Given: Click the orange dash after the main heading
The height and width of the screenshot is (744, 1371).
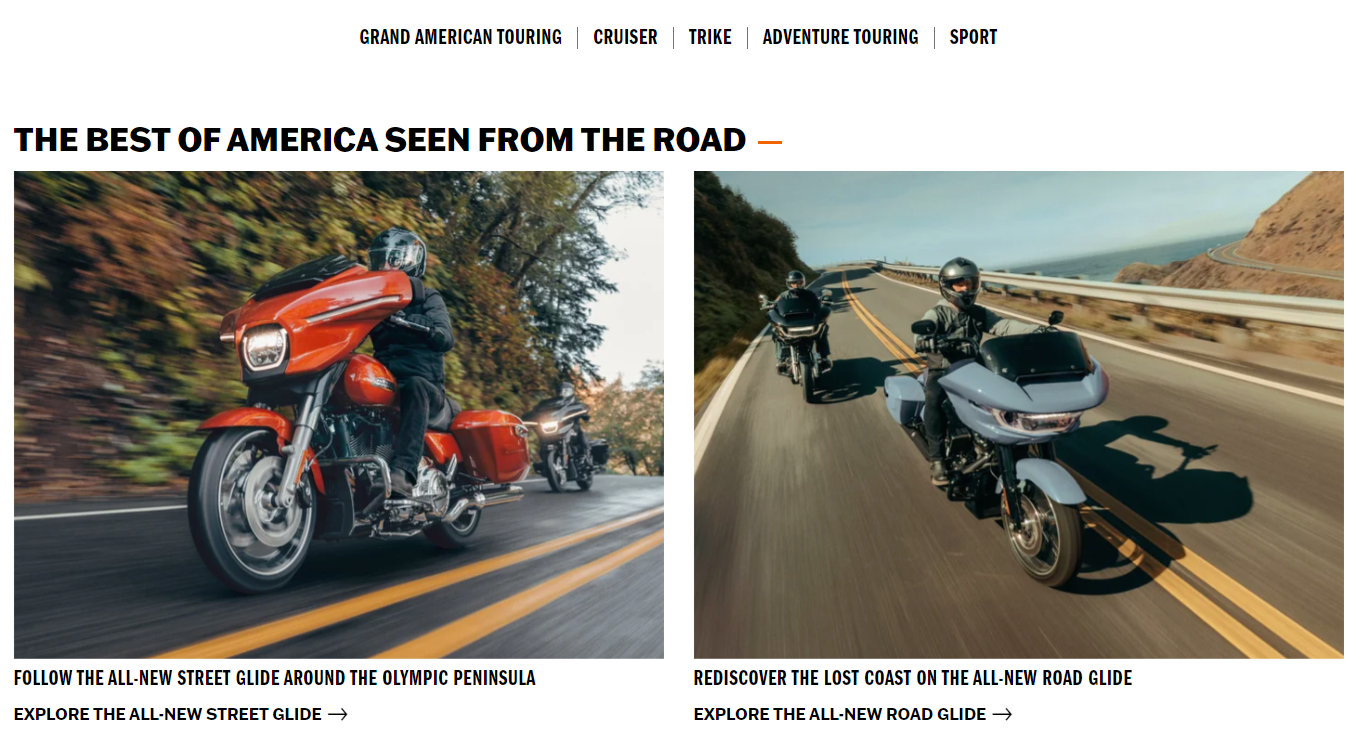Looking at the screenshot, I should tap(770, 142).
